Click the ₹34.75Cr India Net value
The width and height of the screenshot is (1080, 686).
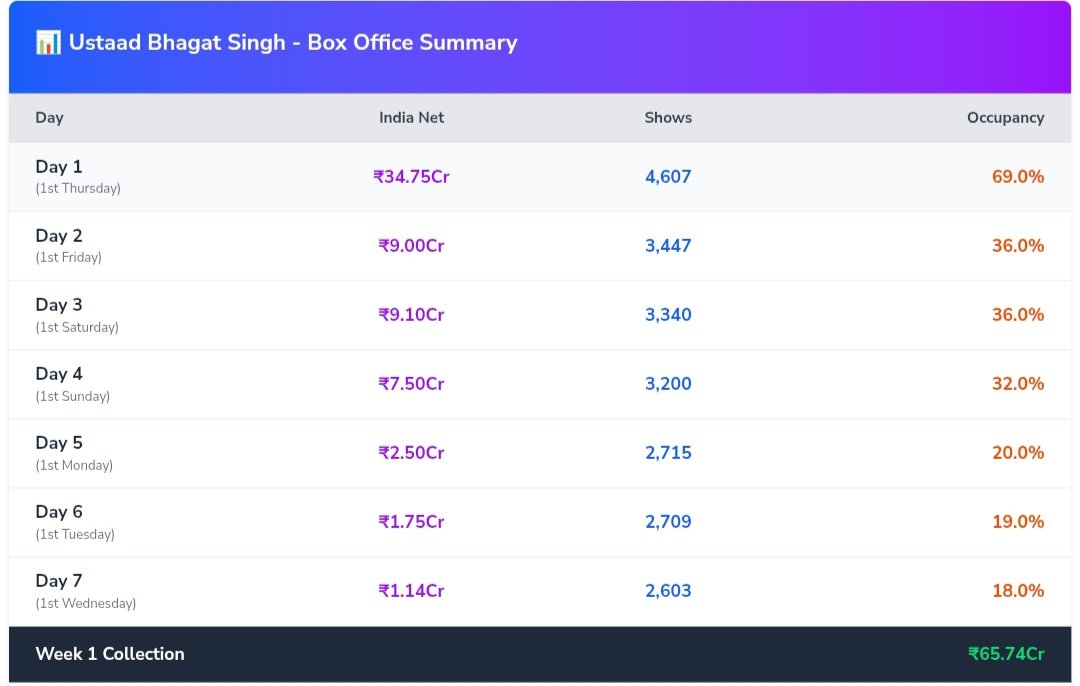pos(411,177)
